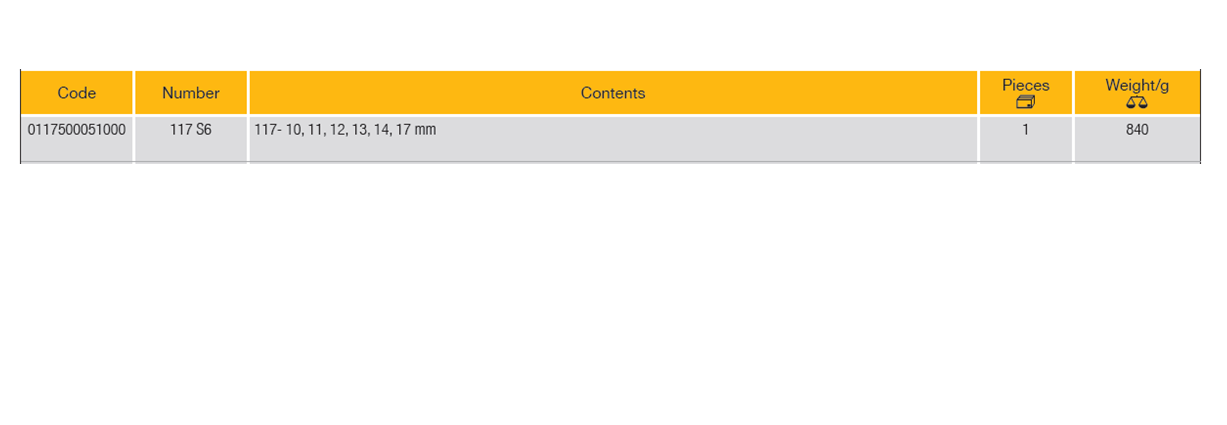1227x425 pixels.
Task: Select the weight value 840
Action: click(1137, 129)
